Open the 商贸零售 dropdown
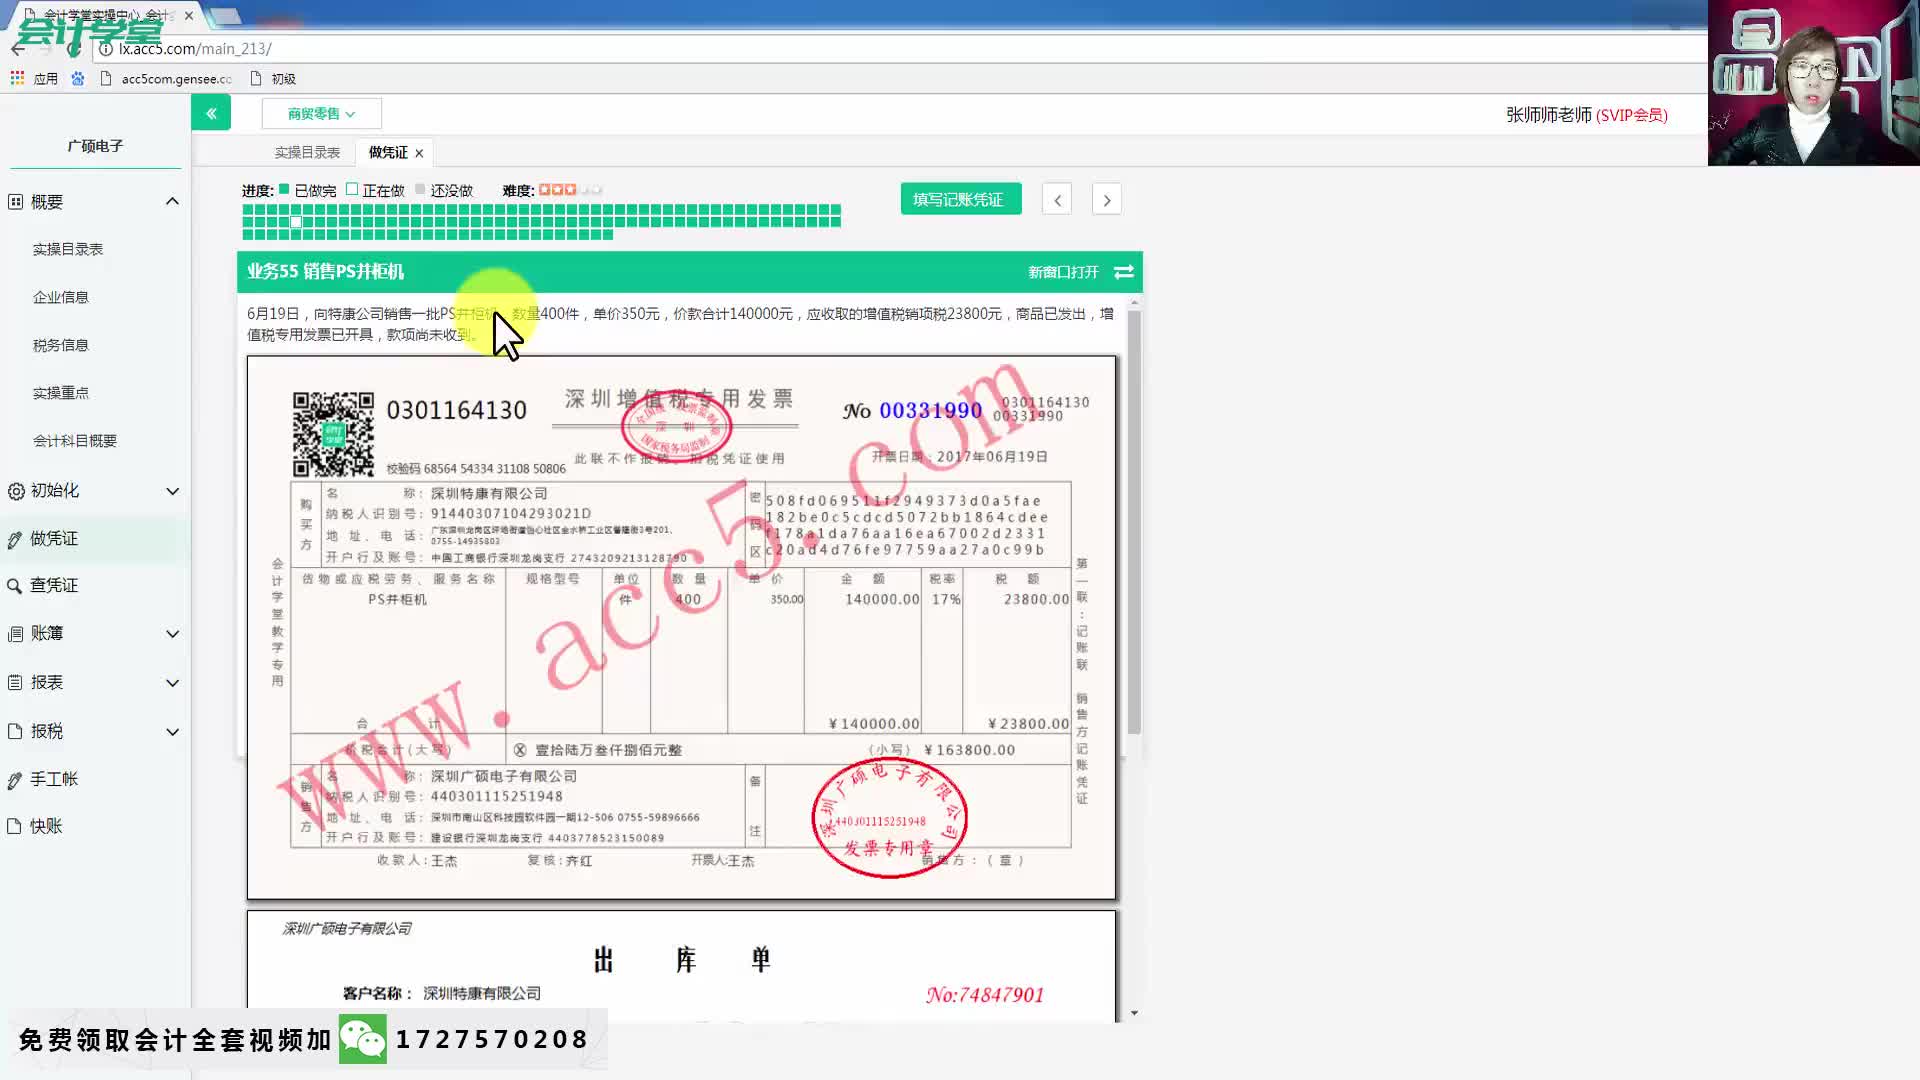 [321, 113]
